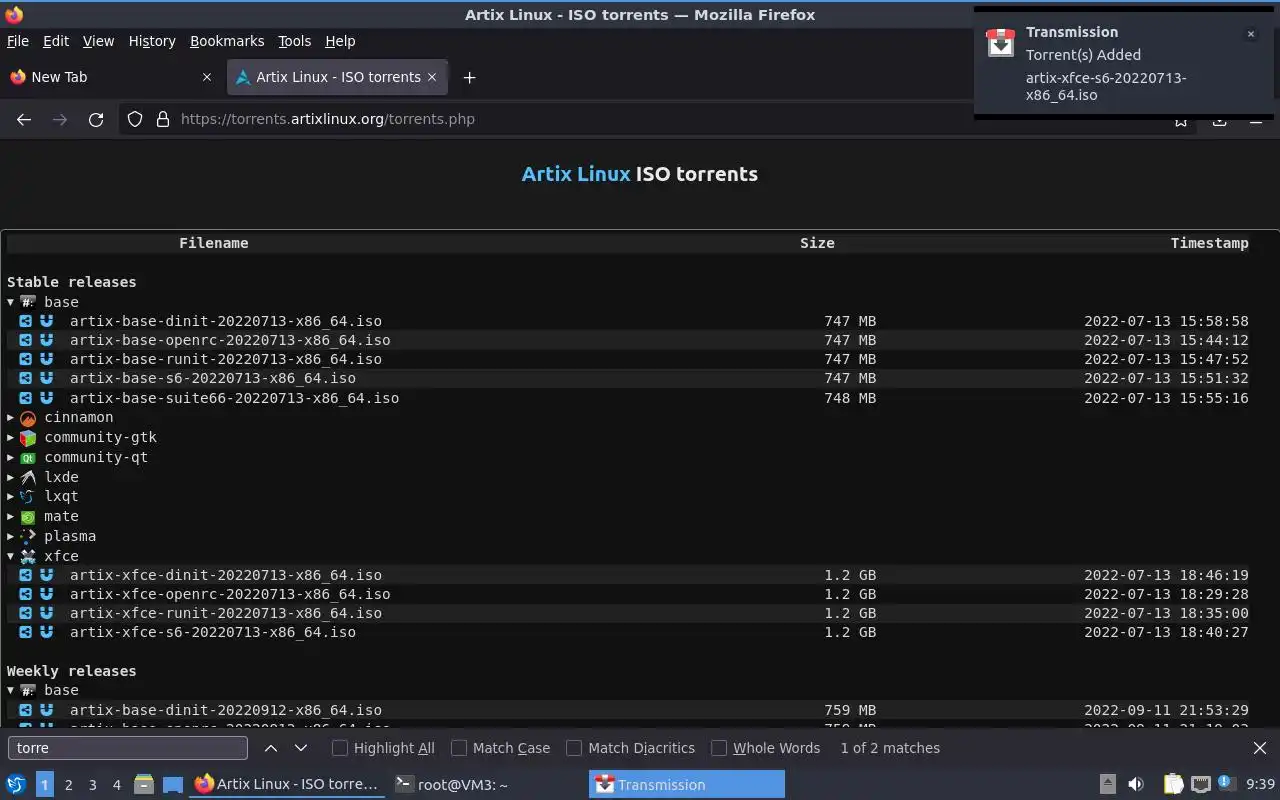Open the History menu
This screenshot has width=1280, height=800.
152,41
